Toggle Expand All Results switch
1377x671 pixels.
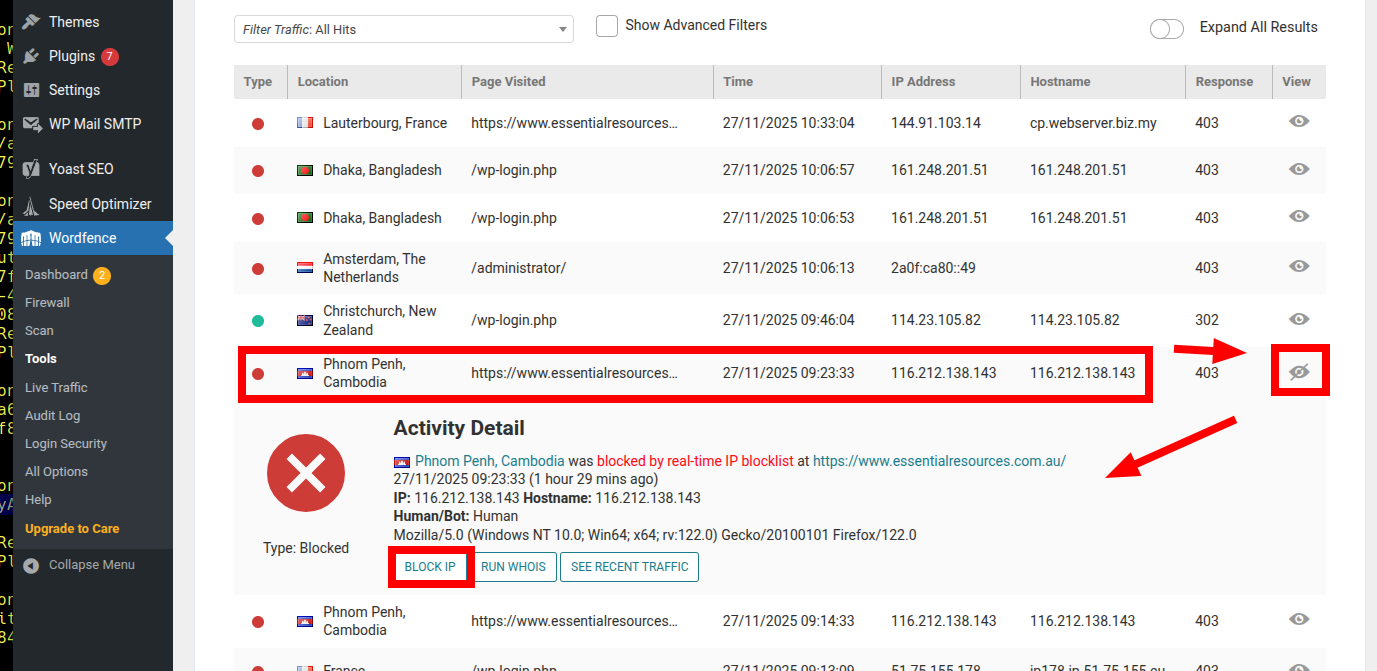1167,28
